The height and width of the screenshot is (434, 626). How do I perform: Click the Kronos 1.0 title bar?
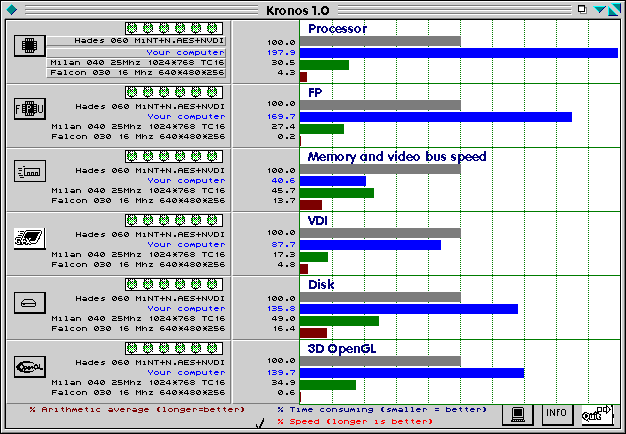[312, 8]
